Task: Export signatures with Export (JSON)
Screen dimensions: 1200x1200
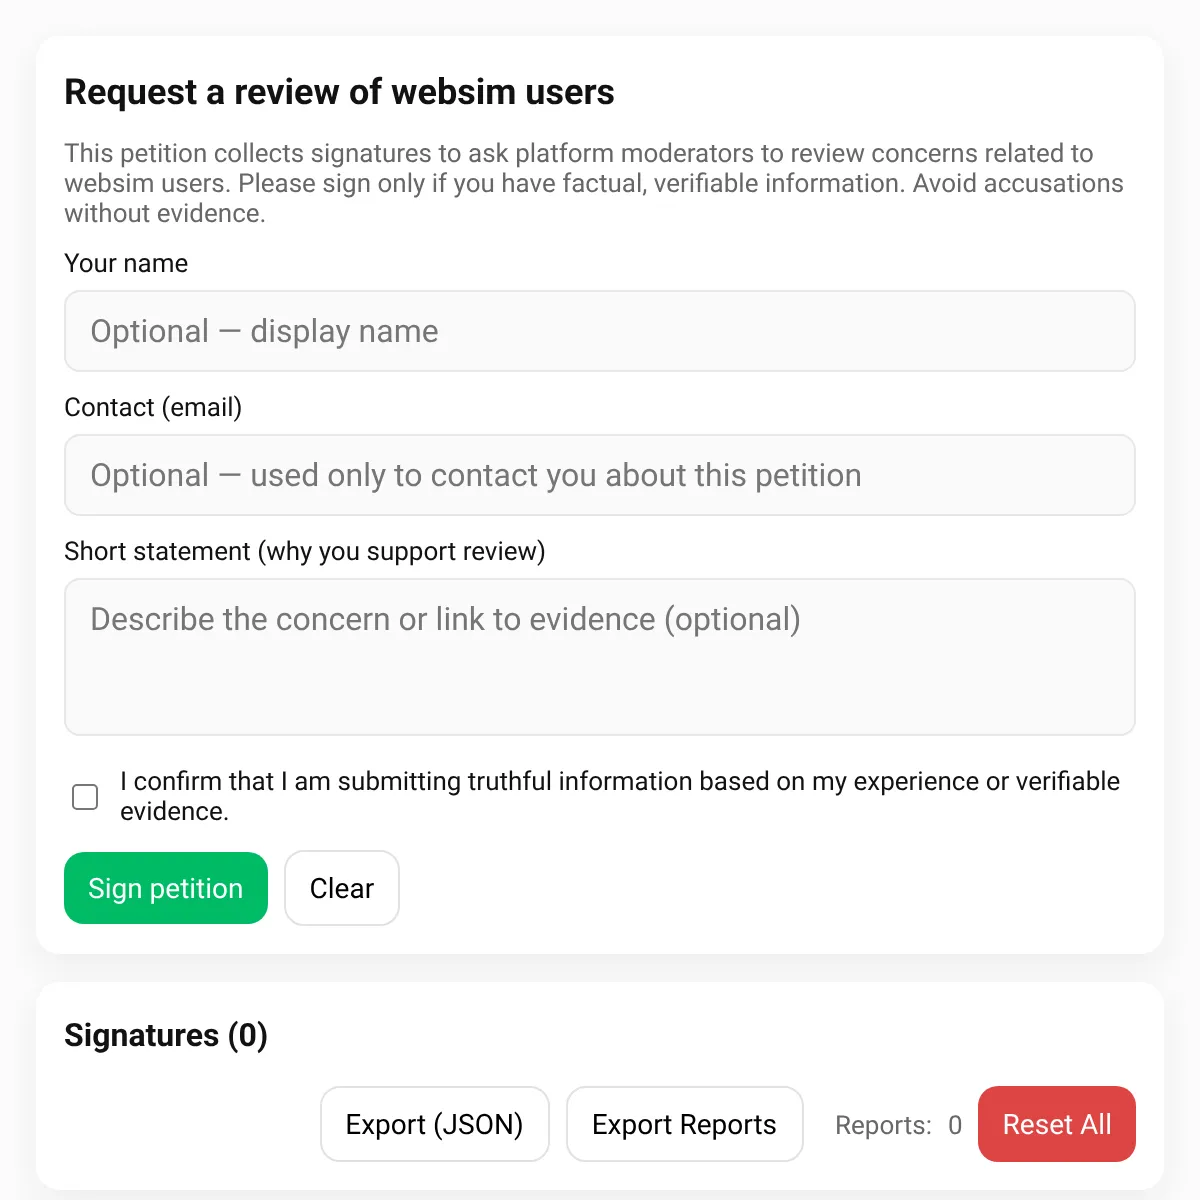Action: coord(435,1124)
